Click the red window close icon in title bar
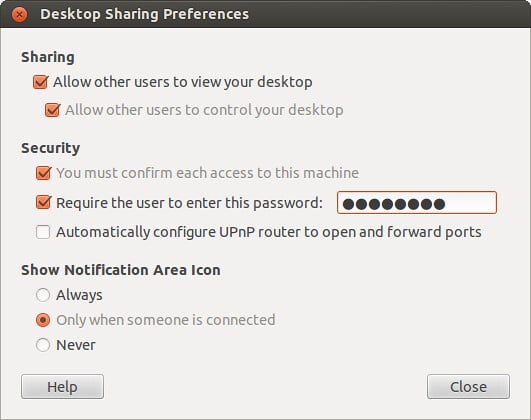The image size is (531, 420). [x=19, y=15]
